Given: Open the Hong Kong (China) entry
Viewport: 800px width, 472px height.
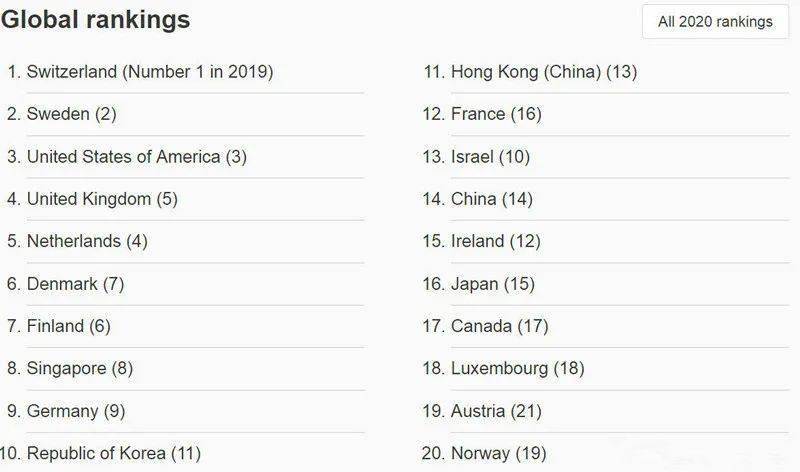Looking at the screenshot, I should click(543, 72).
